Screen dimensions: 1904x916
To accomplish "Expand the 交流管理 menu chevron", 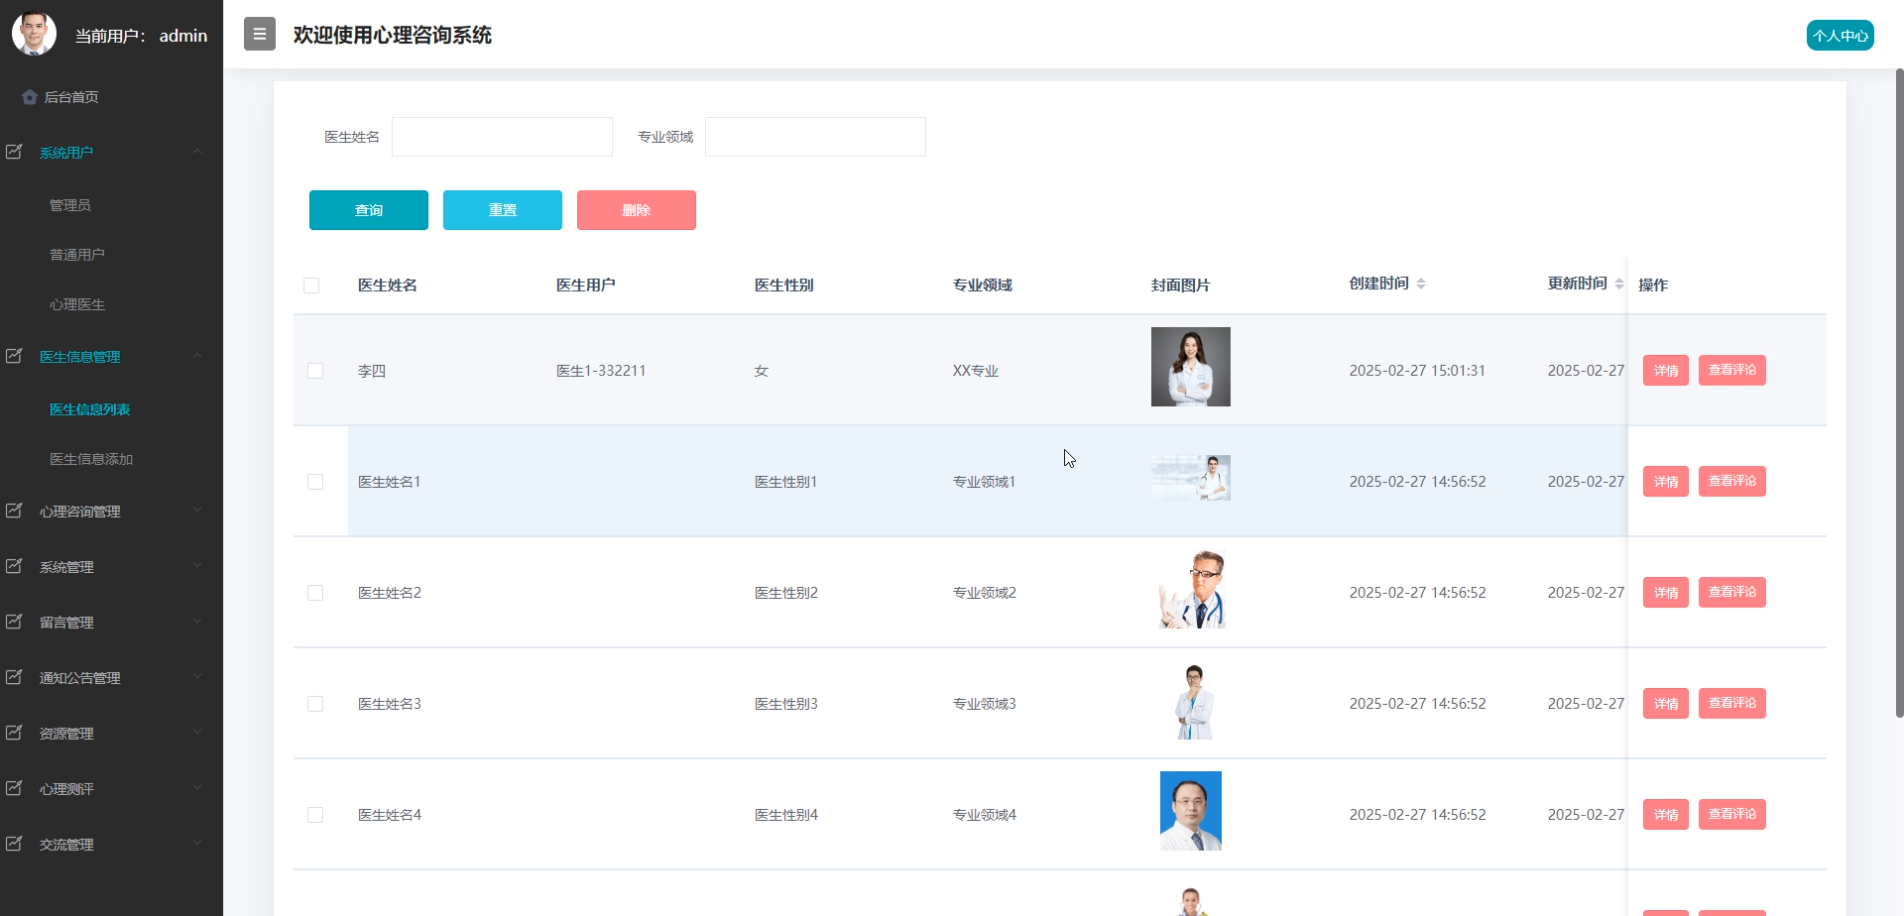I will [x=197, y=843].
